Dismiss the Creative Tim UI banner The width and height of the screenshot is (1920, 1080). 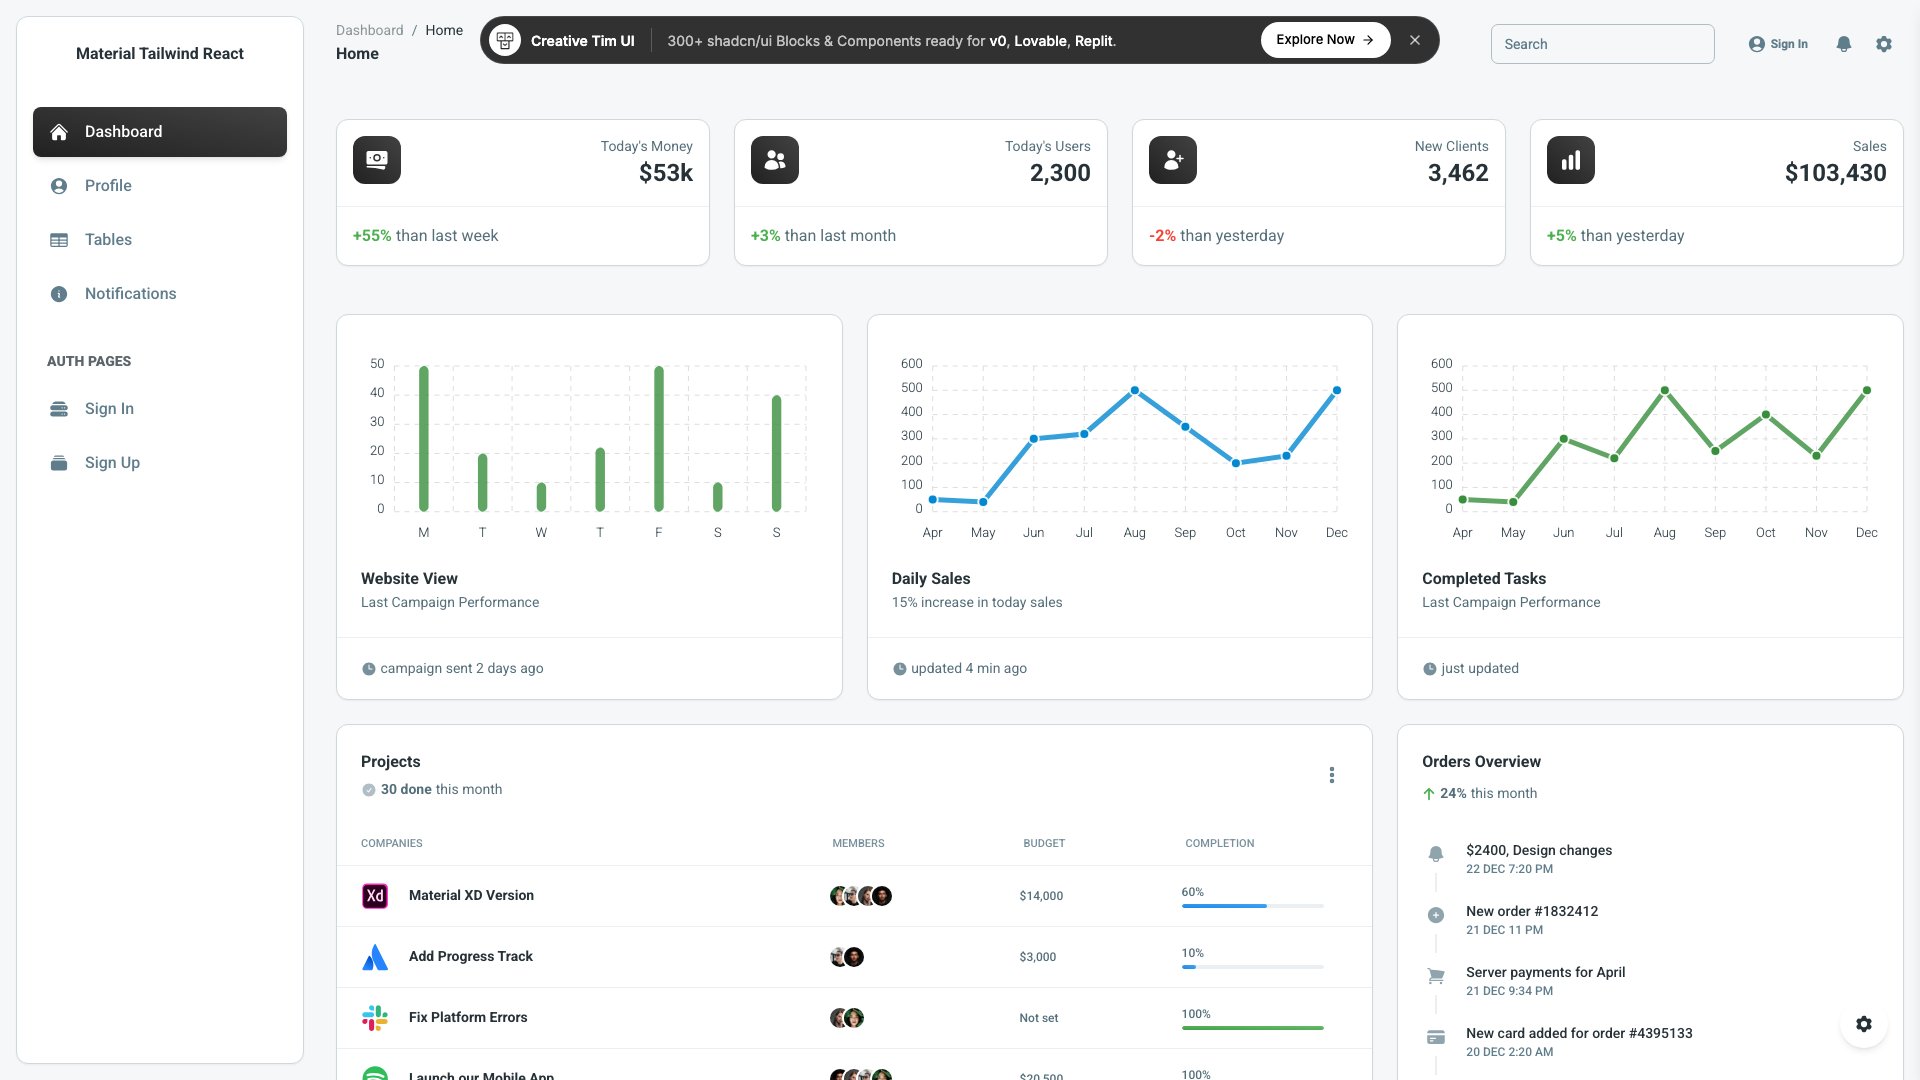point(1415,40)
